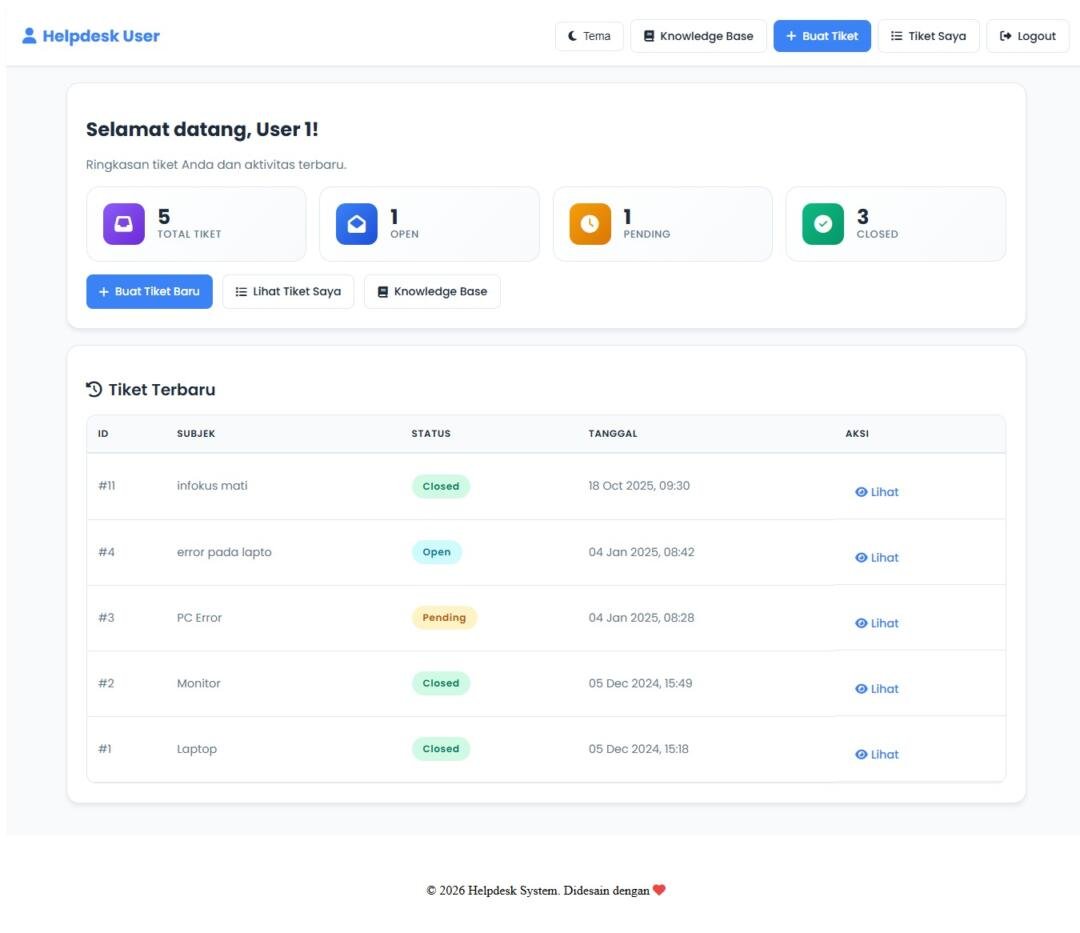Click subject text 'Laptop'
Image resolution: width=1080 pixels, height=933 pixels.
pyautogui.click(x=196, y=749)
